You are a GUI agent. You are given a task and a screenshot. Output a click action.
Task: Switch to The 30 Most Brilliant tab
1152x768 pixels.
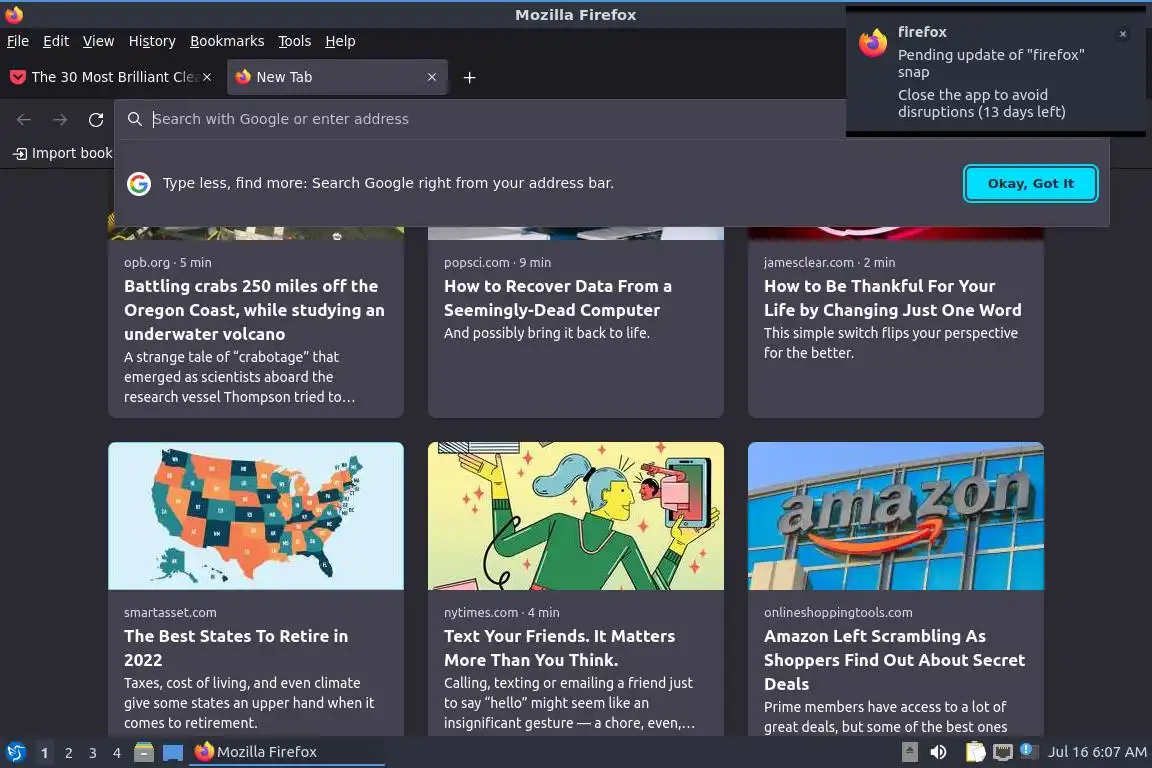(110, 77)
